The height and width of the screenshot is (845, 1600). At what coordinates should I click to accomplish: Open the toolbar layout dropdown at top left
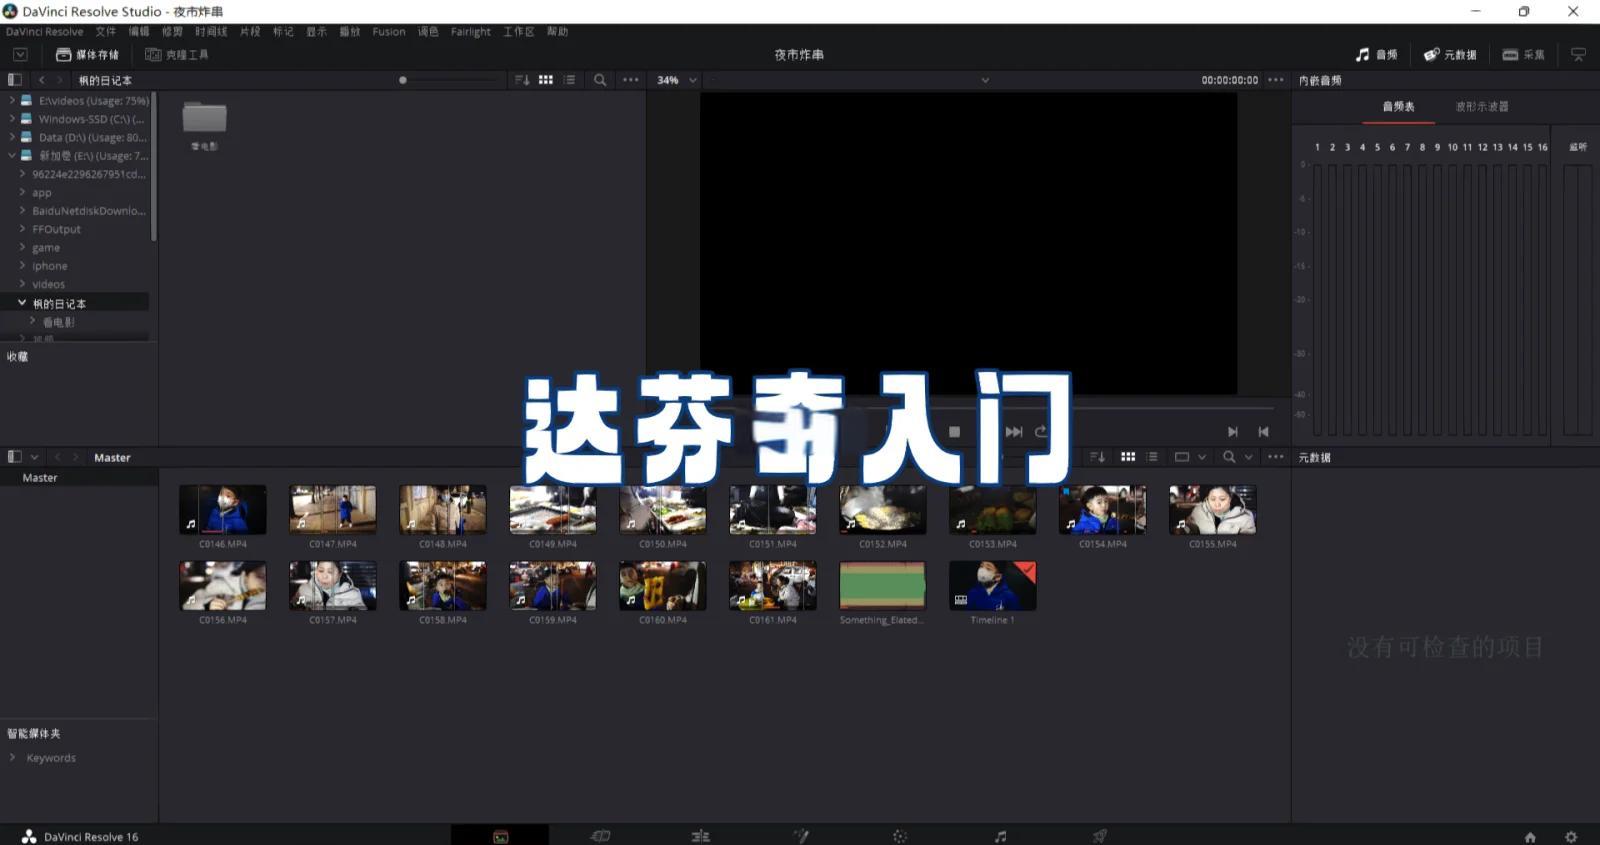pos(20,55)
